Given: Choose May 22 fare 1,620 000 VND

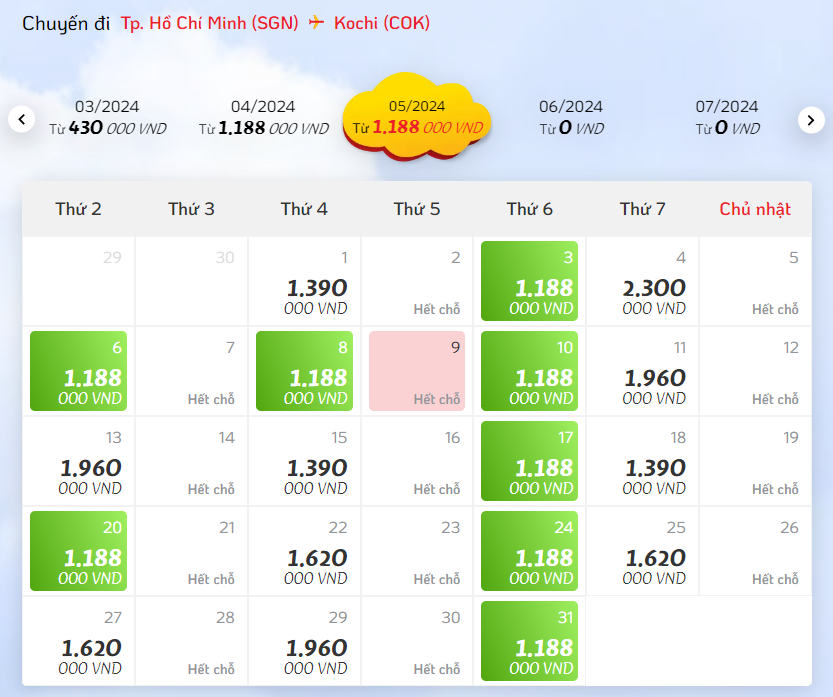Looking at the screenshot, I should click(304, 551).
